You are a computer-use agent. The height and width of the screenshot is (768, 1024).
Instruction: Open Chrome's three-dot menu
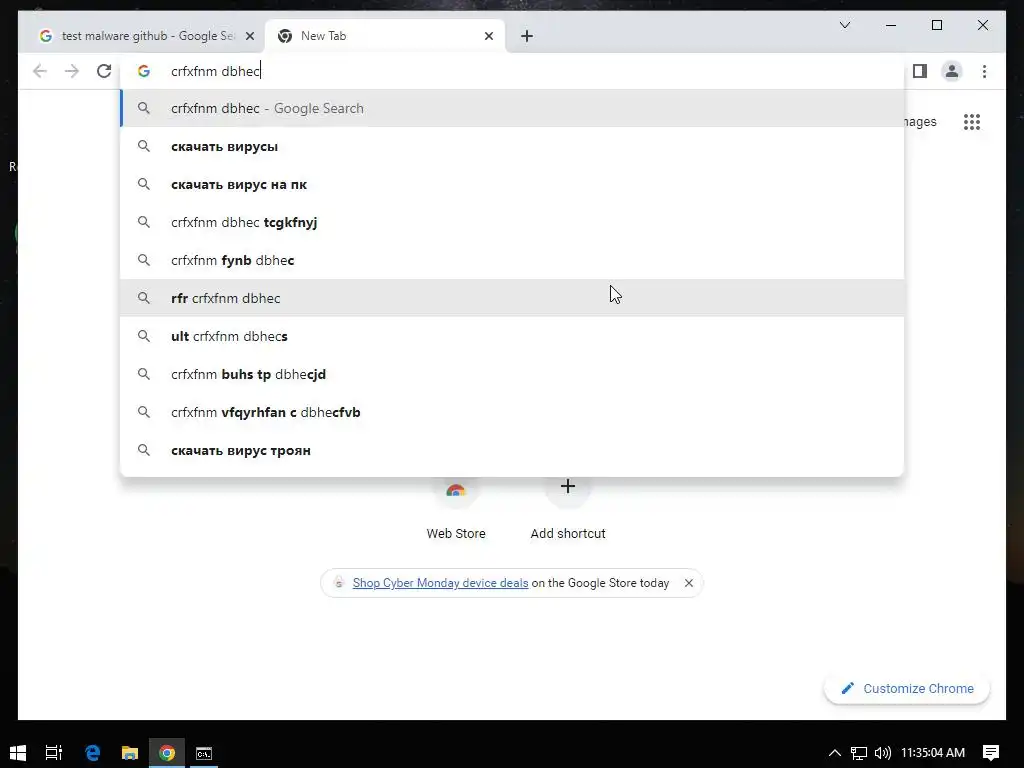click(984, 71)
